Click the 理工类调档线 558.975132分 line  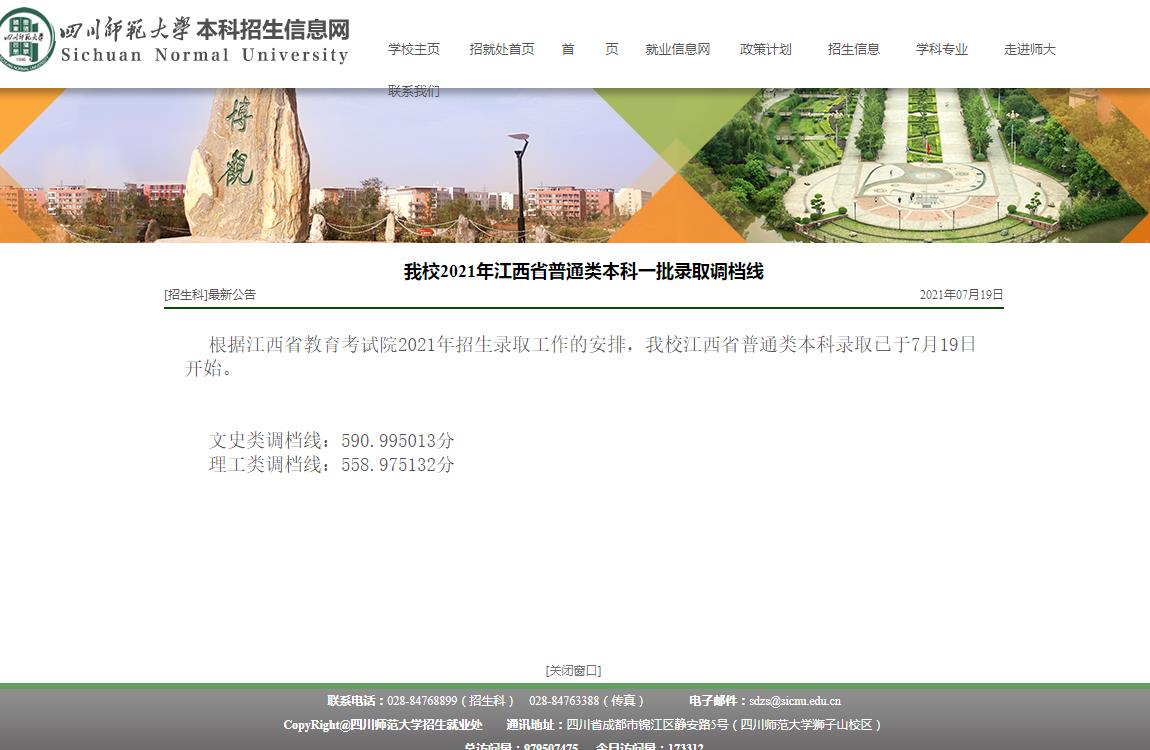(332, 464)
